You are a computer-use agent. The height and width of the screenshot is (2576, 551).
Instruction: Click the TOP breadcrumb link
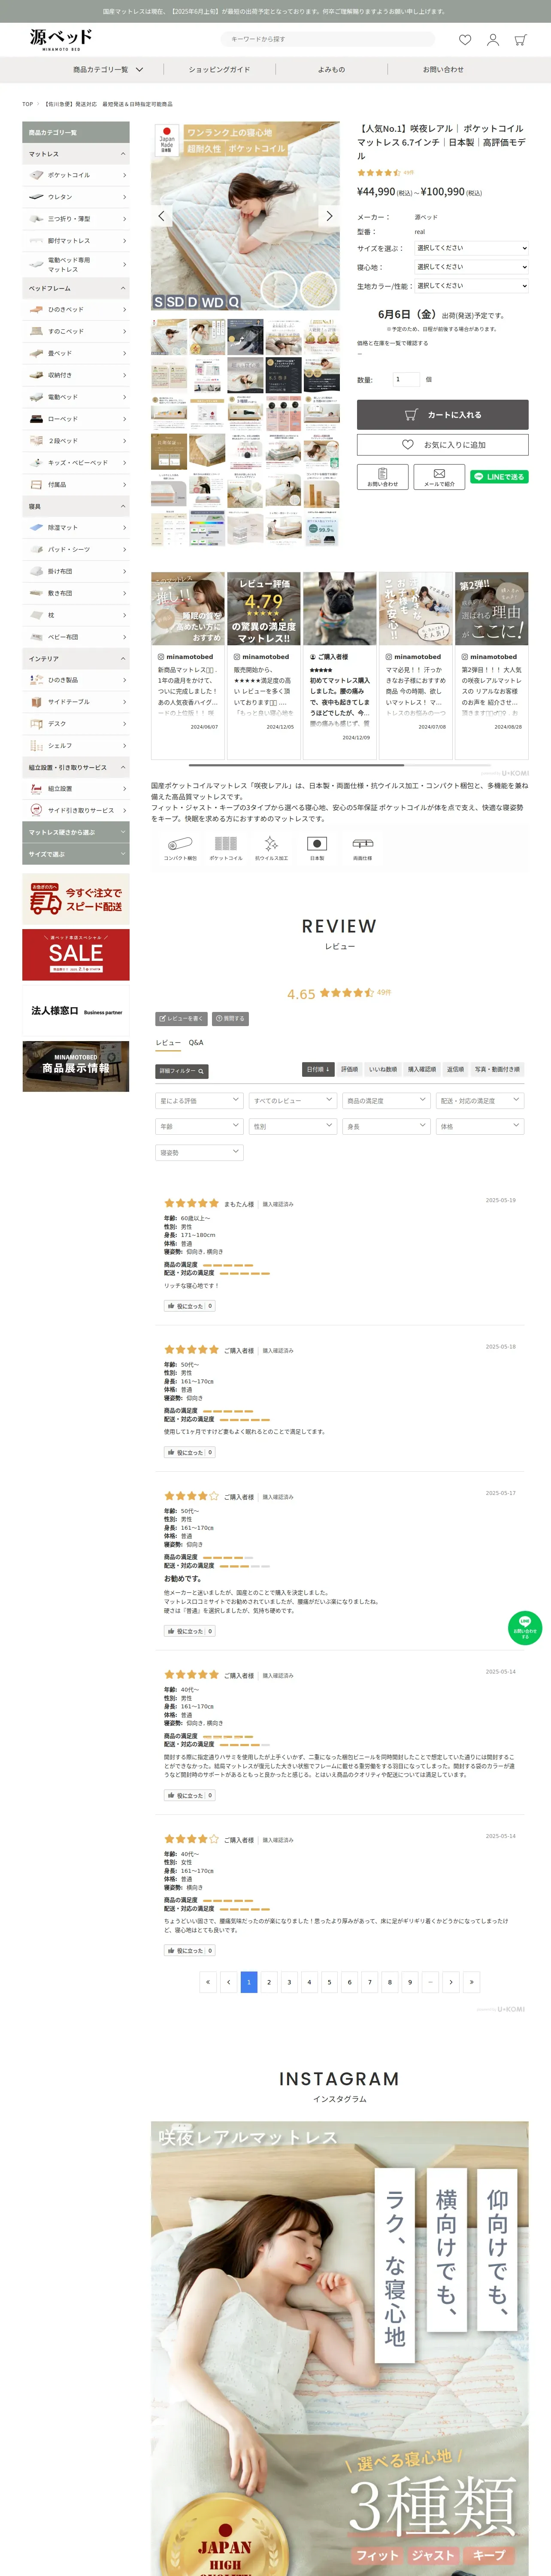[x=28, y=104]
